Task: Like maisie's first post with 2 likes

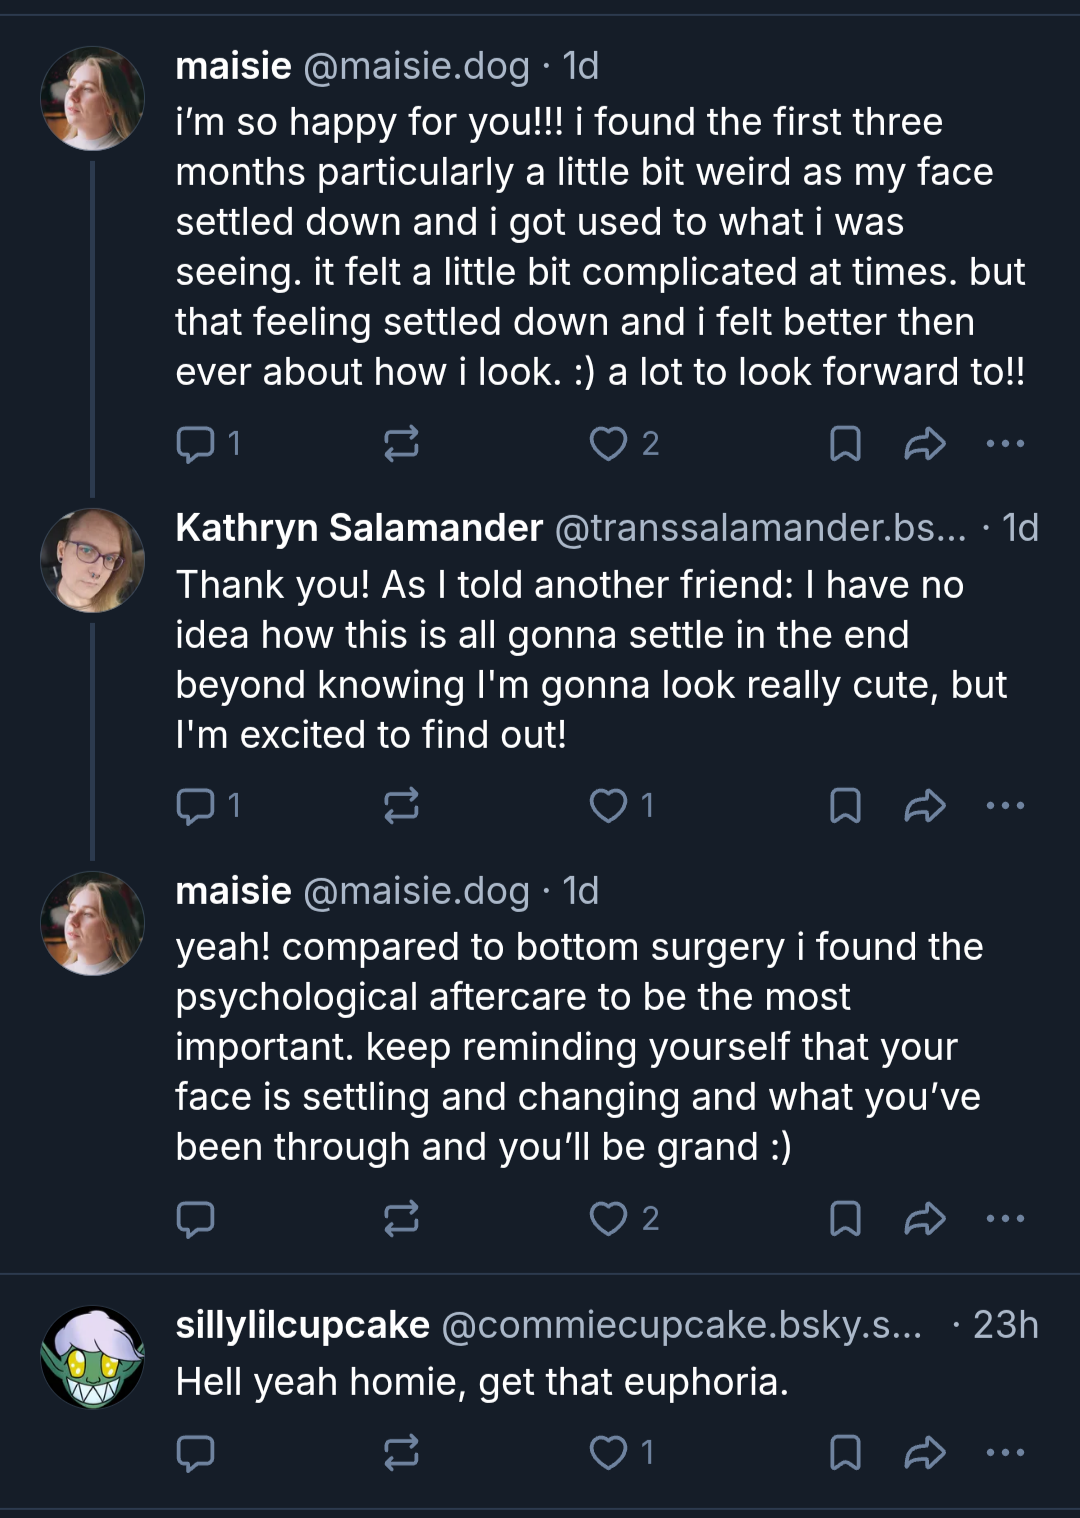Action: point(624,443)
